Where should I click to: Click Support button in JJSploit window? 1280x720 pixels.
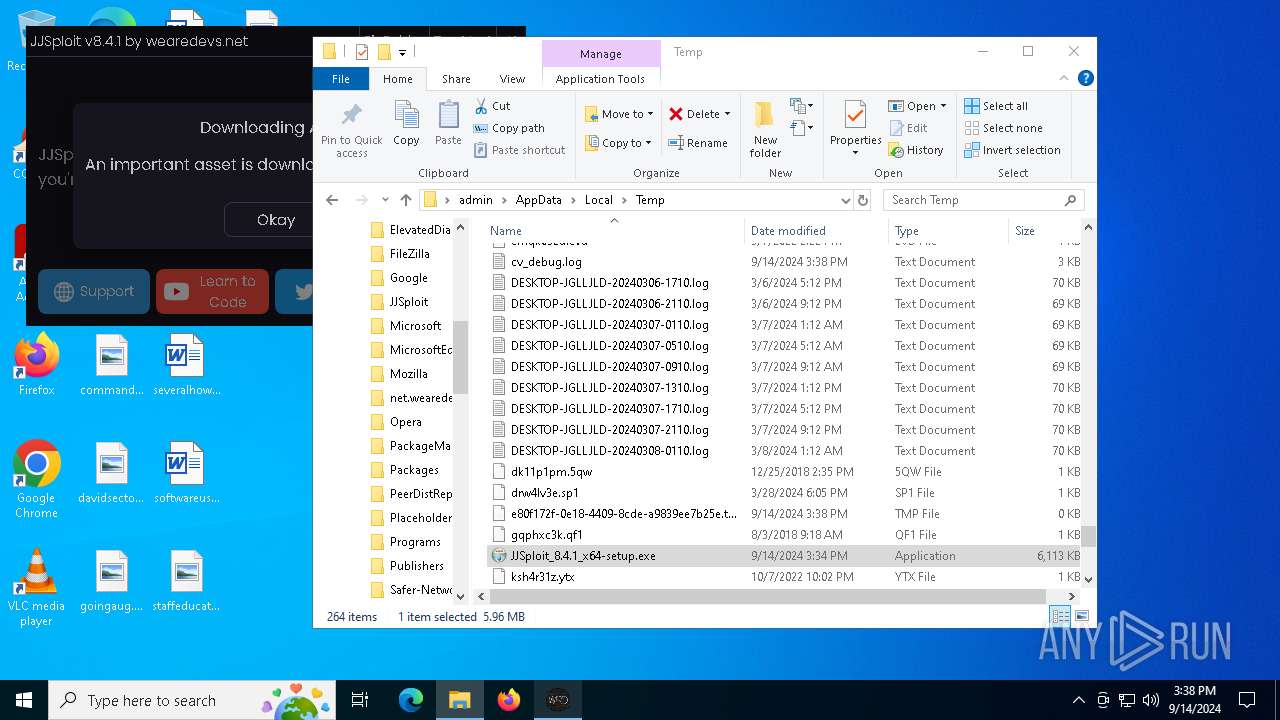(94, 292)
